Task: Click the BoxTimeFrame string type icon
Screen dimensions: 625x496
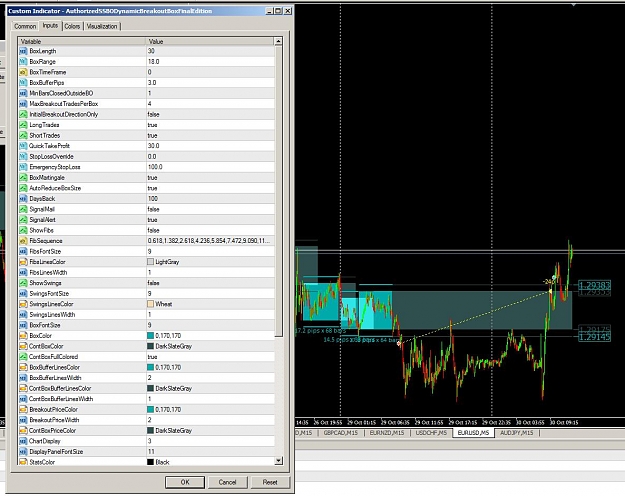Action: tap(23, 72)
